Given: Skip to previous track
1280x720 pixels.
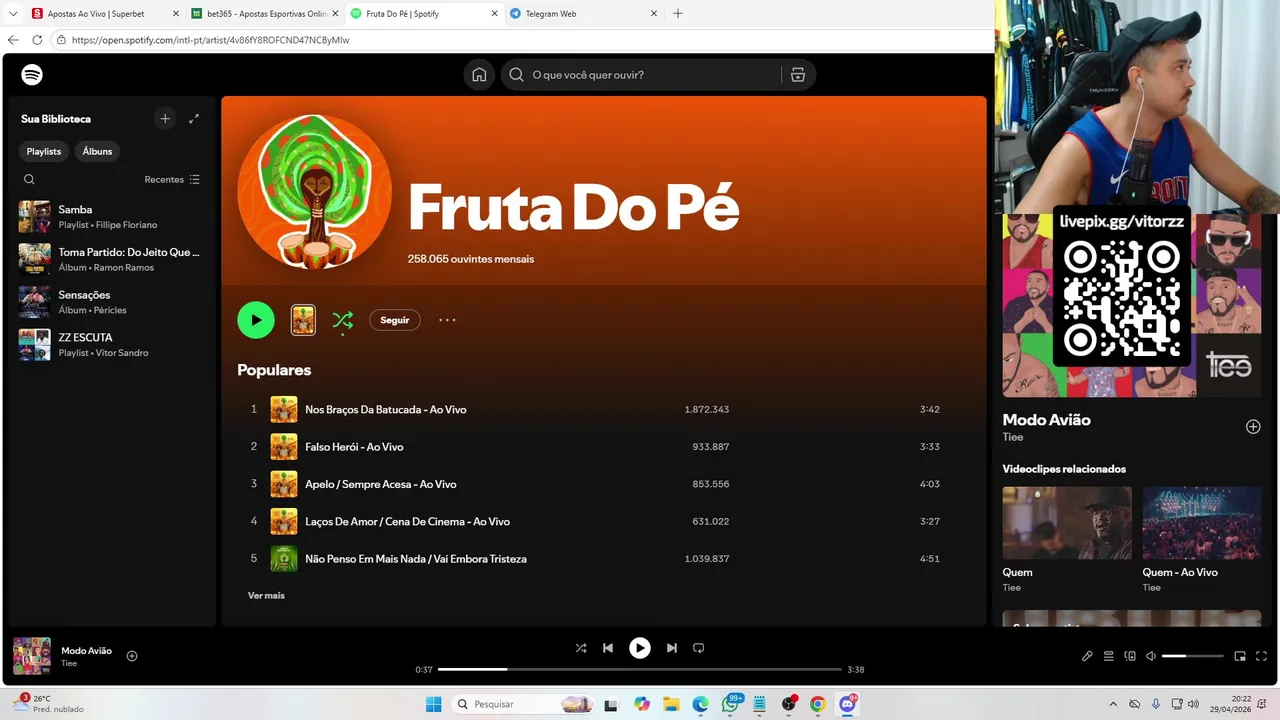Looking at the screenshot, I should (x=608, y=648).
